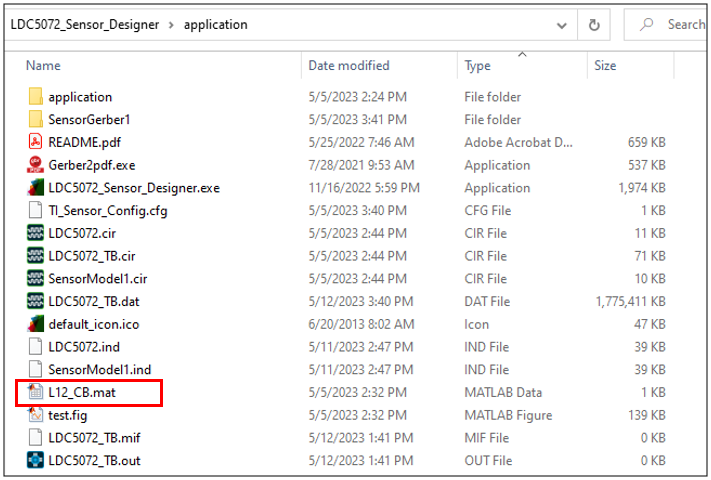Image resolution: width=711 pixels, height=480 pixels.
Task: Open the SensorGerber1 folder icon
Action: 36,120
